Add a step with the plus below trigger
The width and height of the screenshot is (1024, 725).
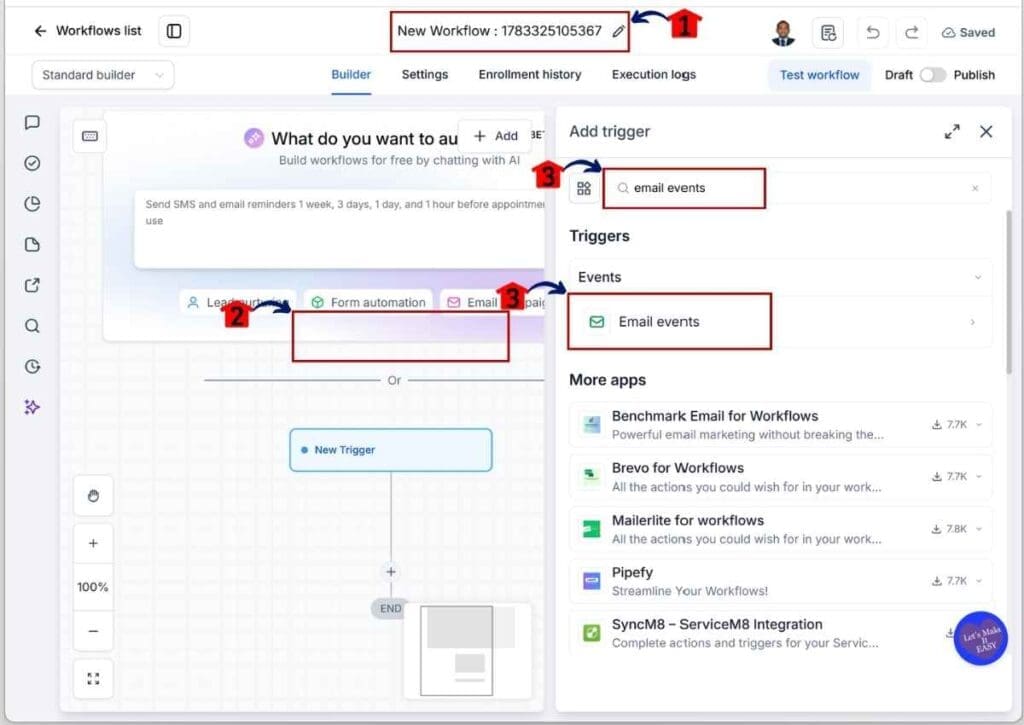click(391, 572)
